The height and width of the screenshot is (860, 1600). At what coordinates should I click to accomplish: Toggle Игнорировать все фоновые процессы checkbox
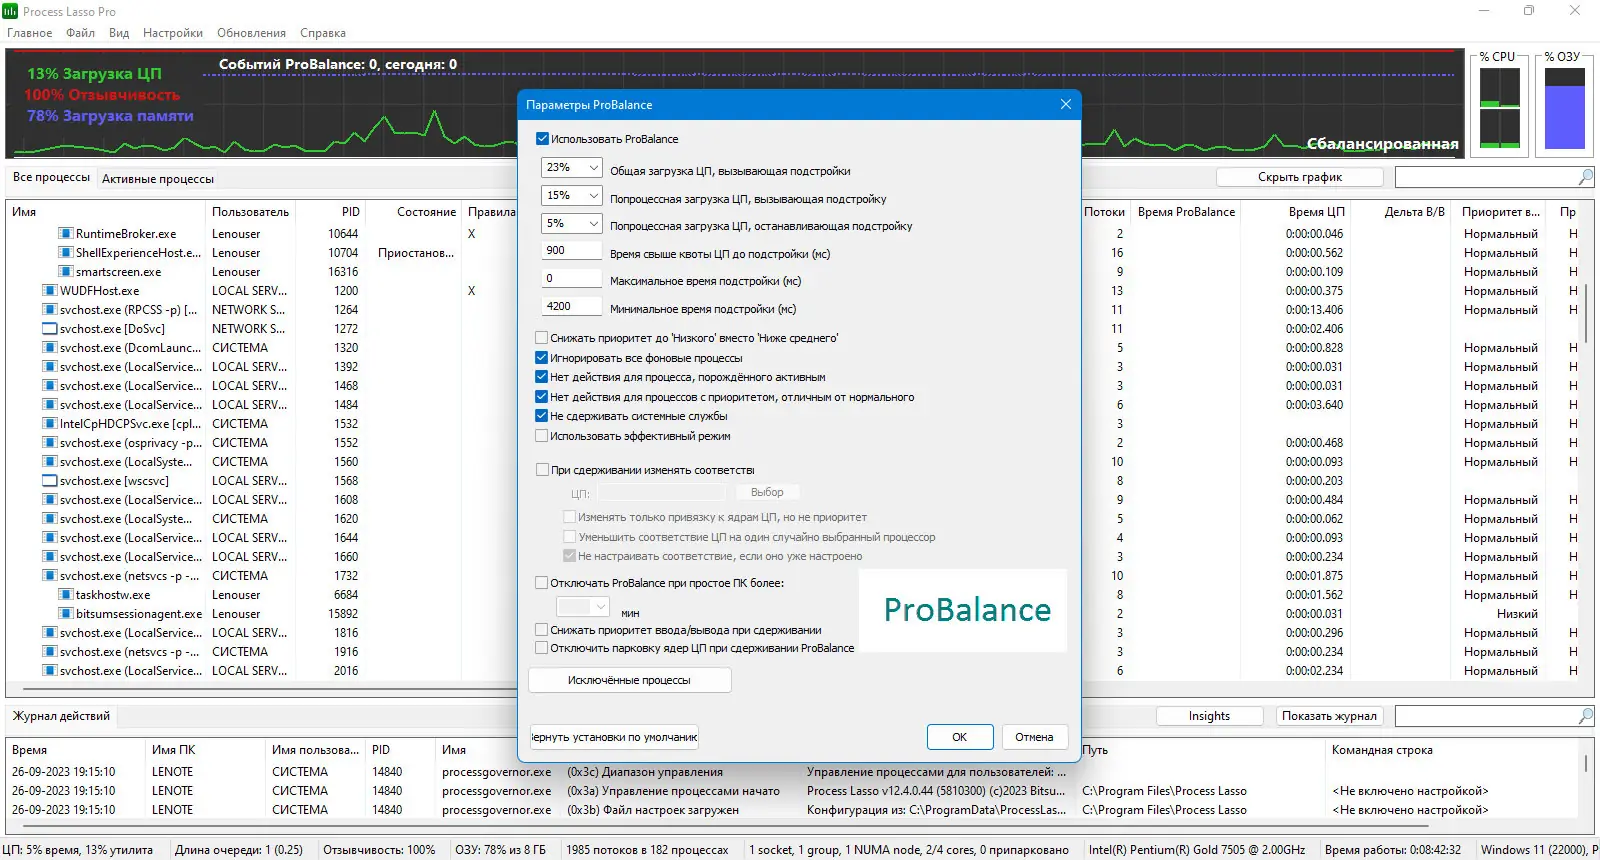tap(542, 358)
